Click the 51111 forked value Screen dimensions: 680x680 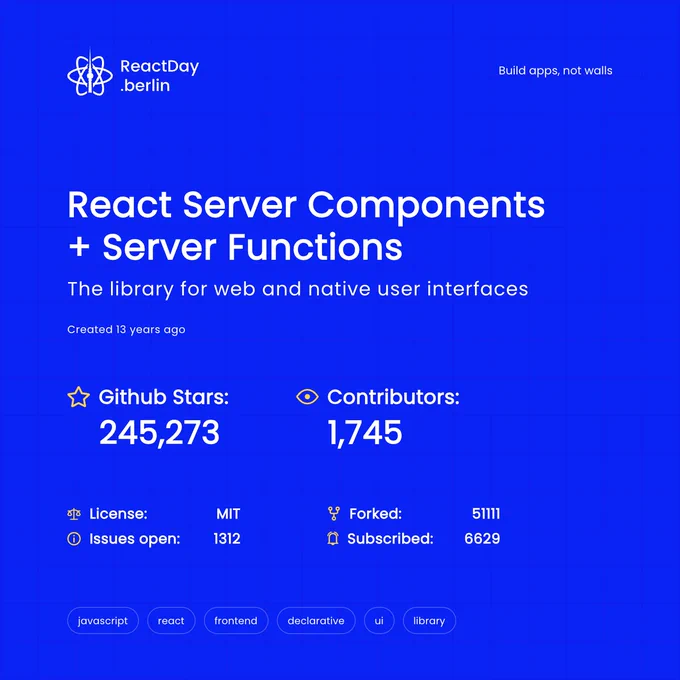[x=486, y=514]
